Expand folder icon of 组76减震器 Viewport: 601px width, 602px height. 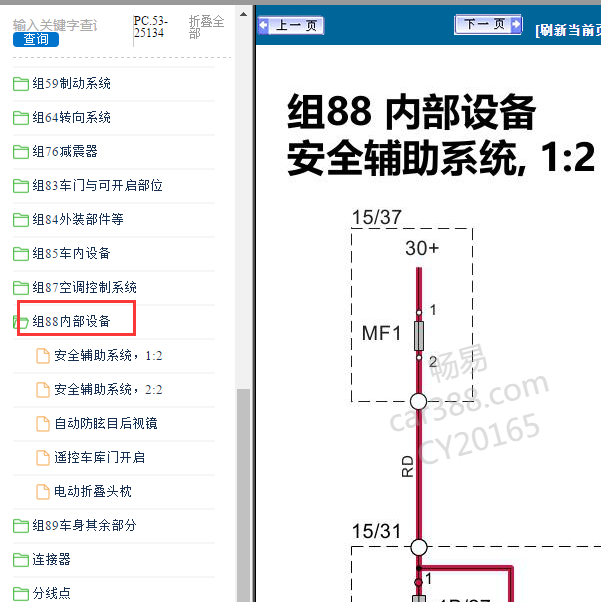(21, 152)
